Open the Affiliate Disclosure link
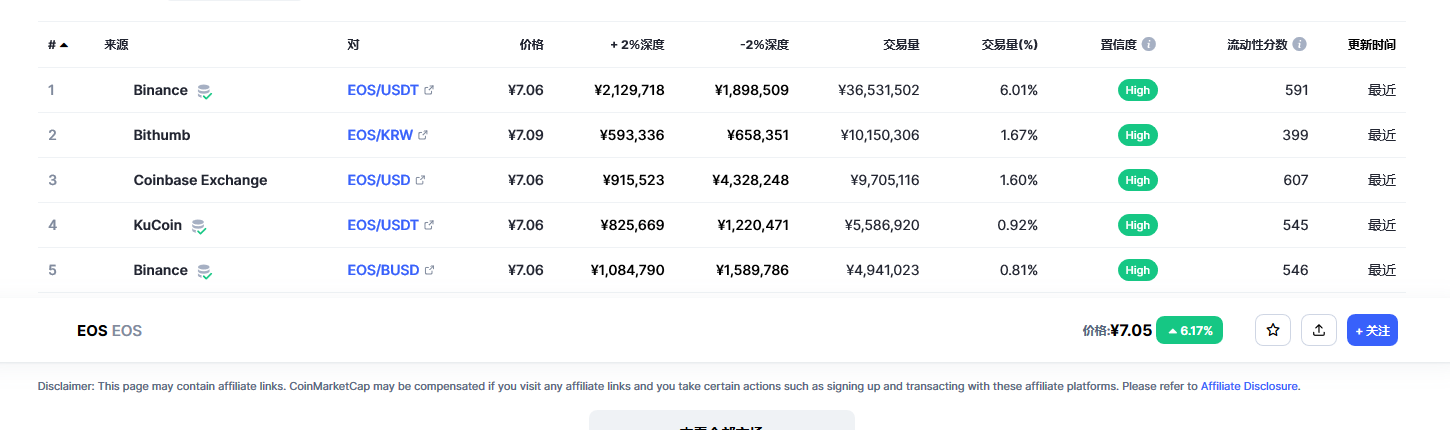Image resolution: width=1450 pixels, height=430 pixels. 1249,385
